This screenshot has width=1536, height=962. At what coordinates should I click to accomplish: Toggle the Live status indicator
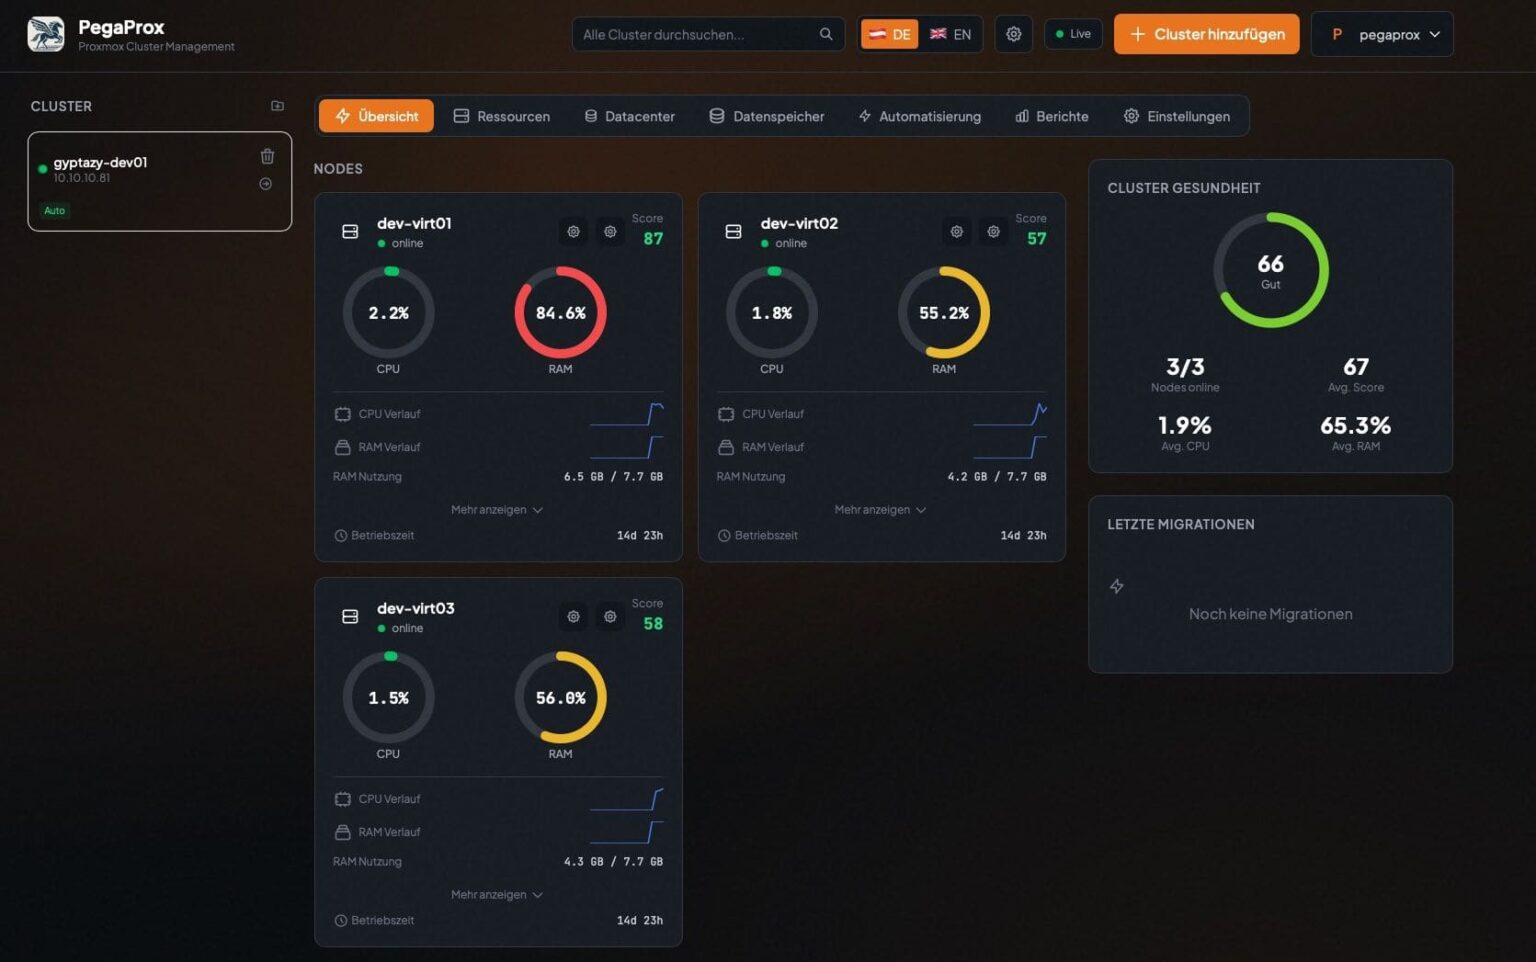1072,33
